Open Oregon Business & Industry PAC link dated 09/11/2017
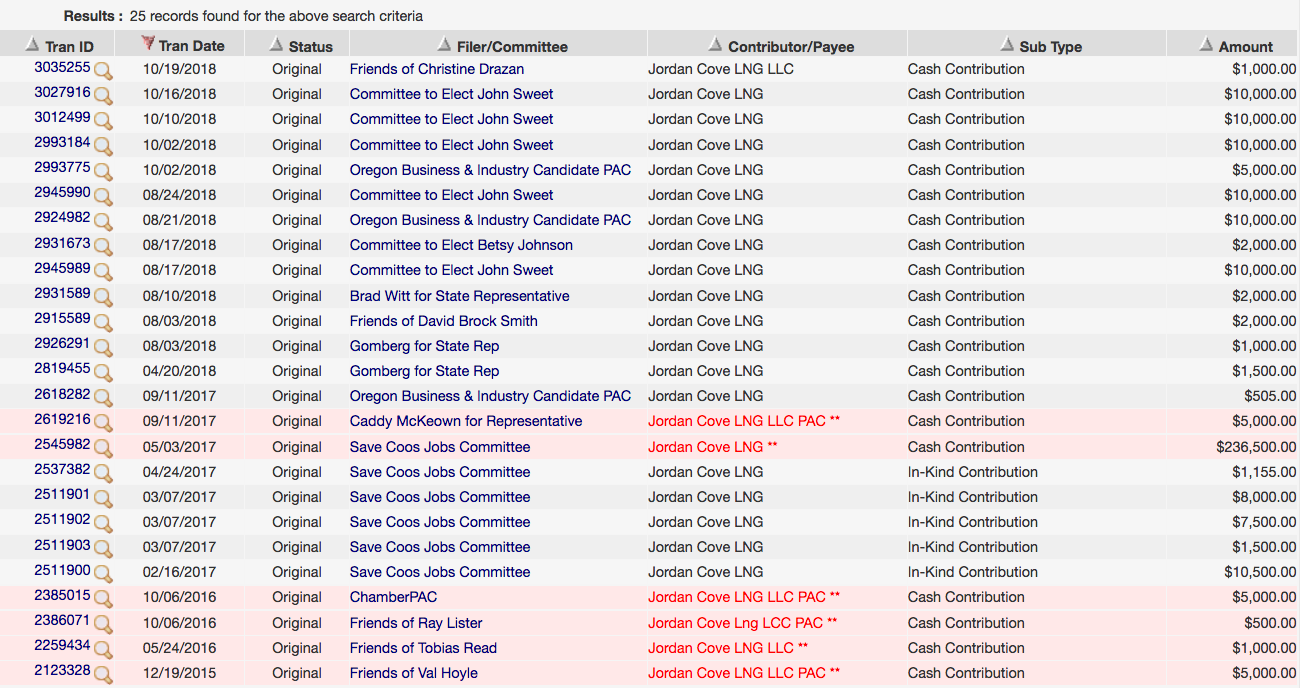The image size is (1300, 688). click(491, 396)
